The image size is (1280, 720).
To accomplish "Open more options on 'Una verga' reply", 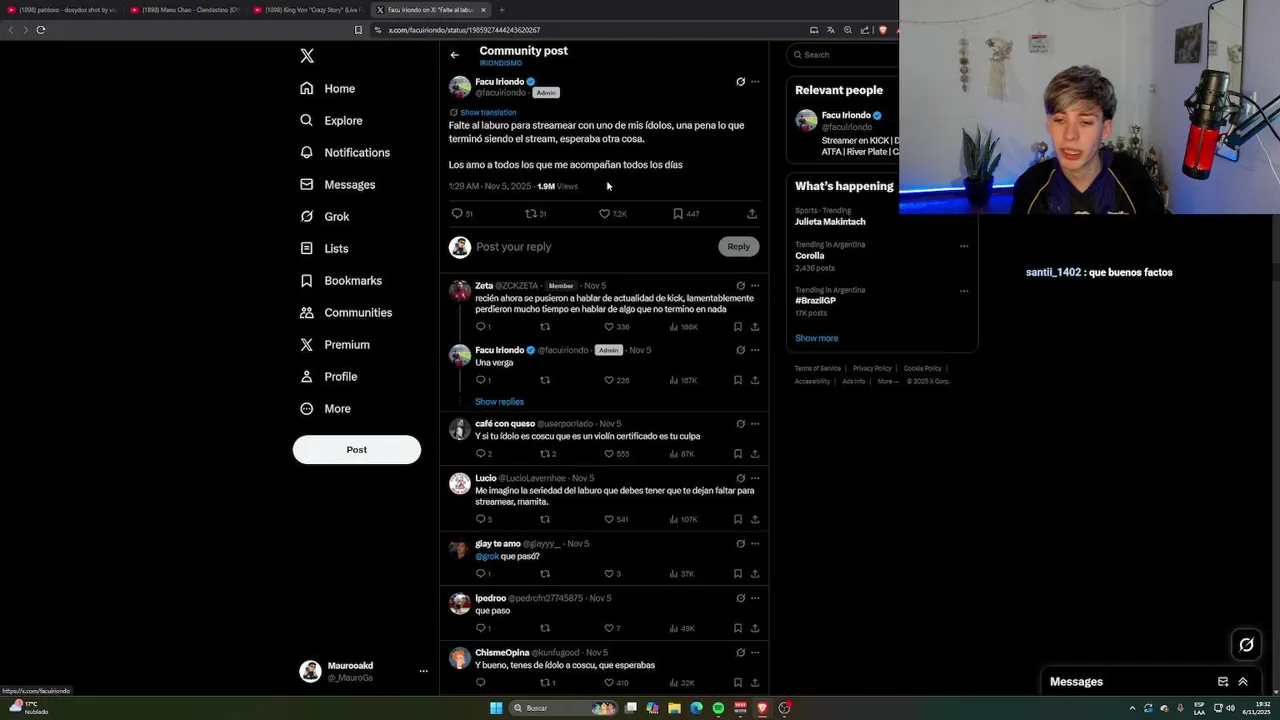I will point(755,350).
